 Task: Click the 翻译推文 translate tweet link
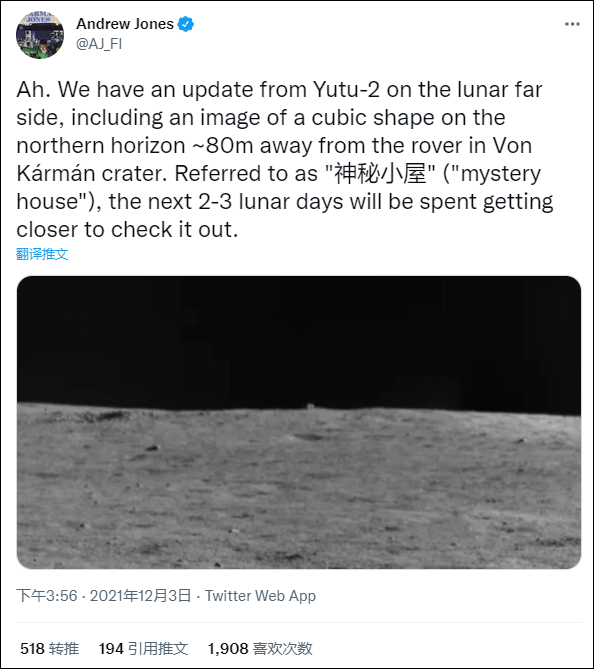pos(42,254)
